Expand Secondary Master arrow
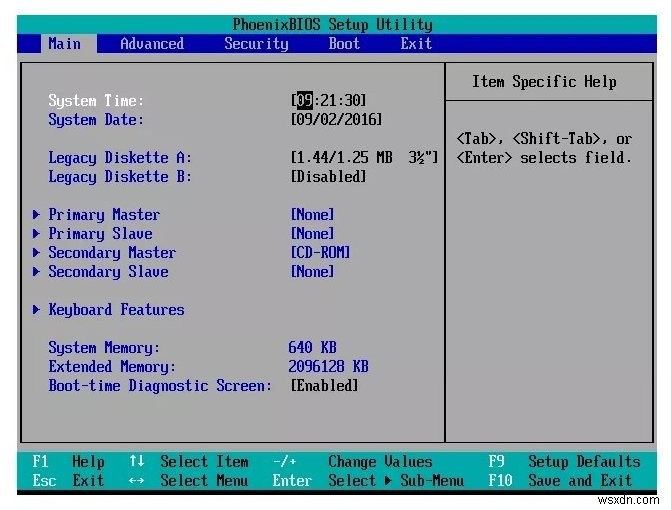Screen dimensions: 671x510 coord(36,252)
